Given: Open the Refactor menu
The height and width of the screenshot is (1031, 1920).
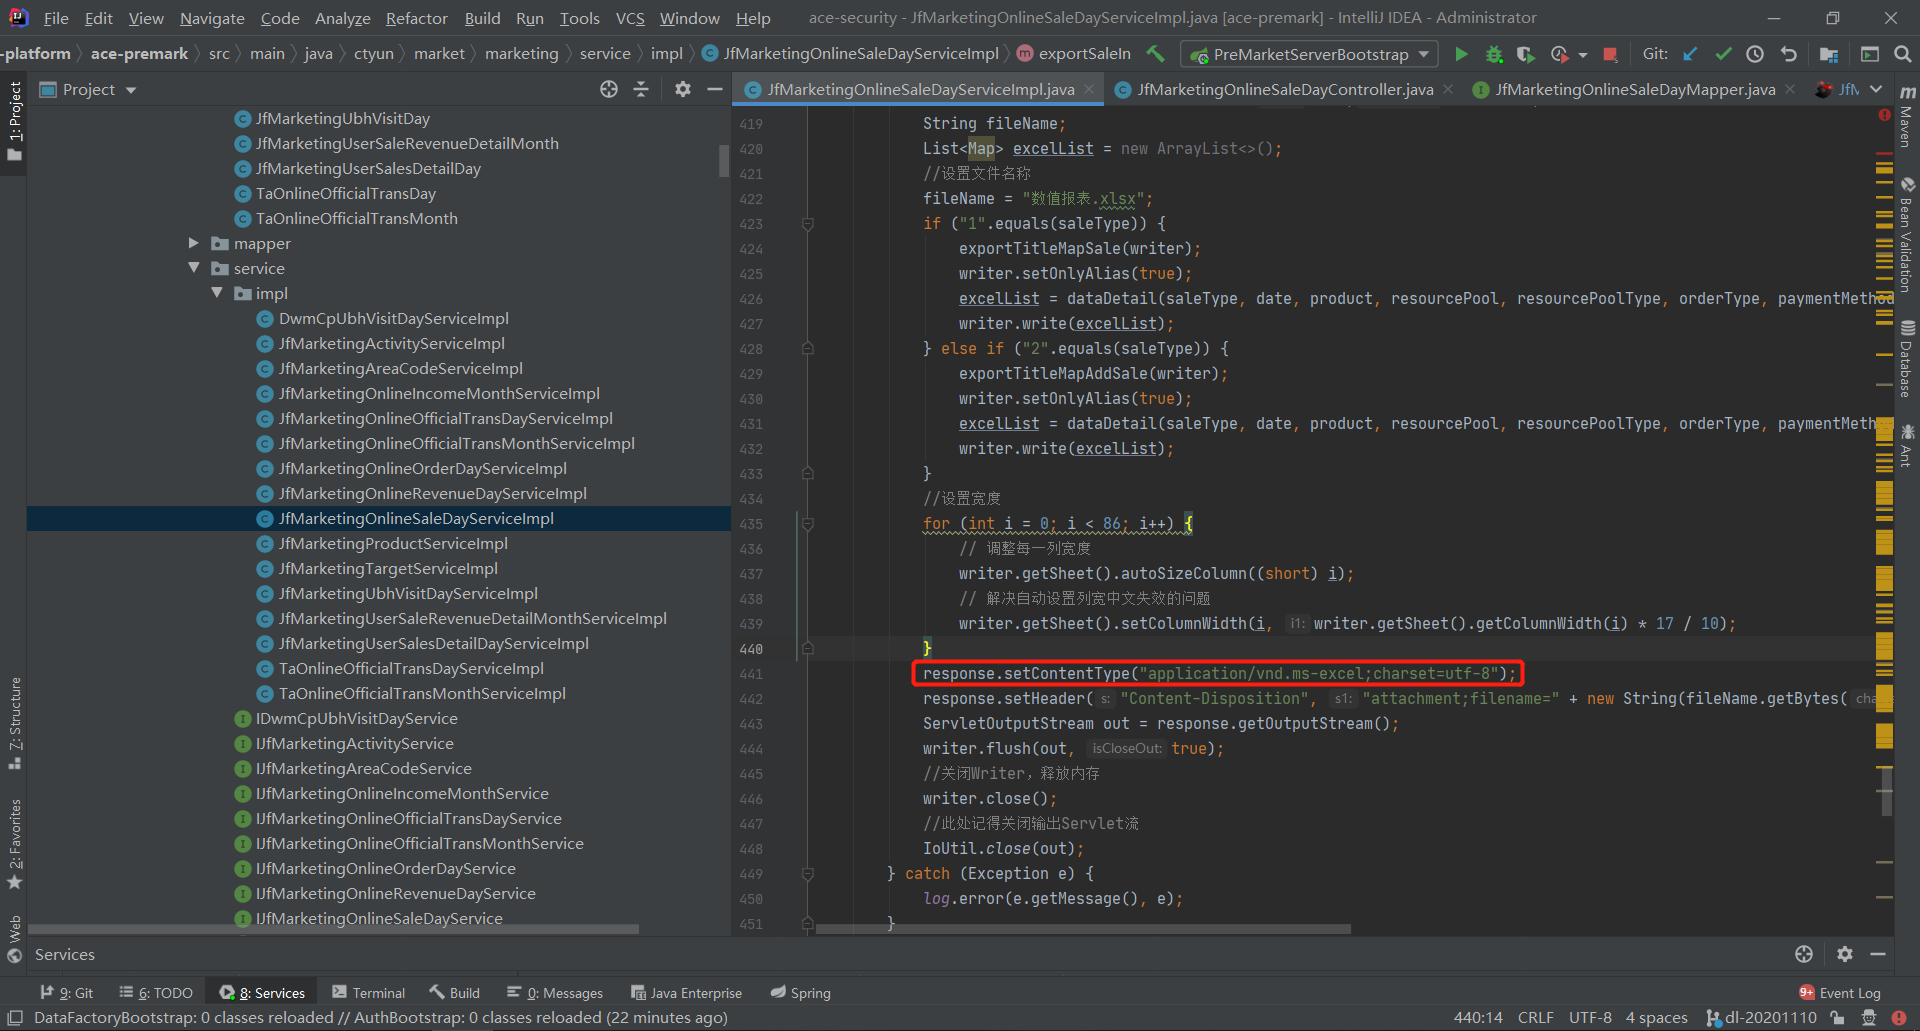Looking at the screenshot, I should [416, 18].
